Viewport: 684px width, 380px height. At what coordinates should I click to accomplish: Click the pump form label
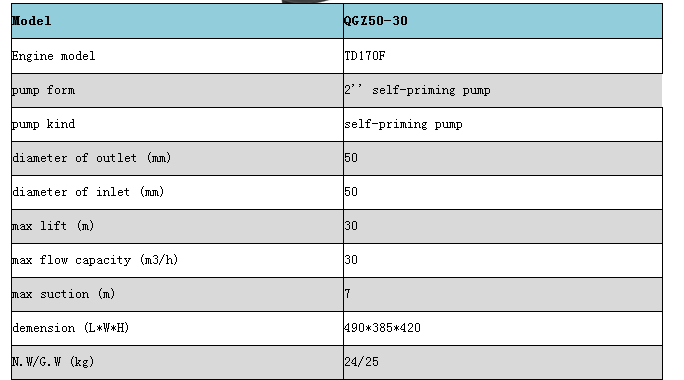pos(43,90)
